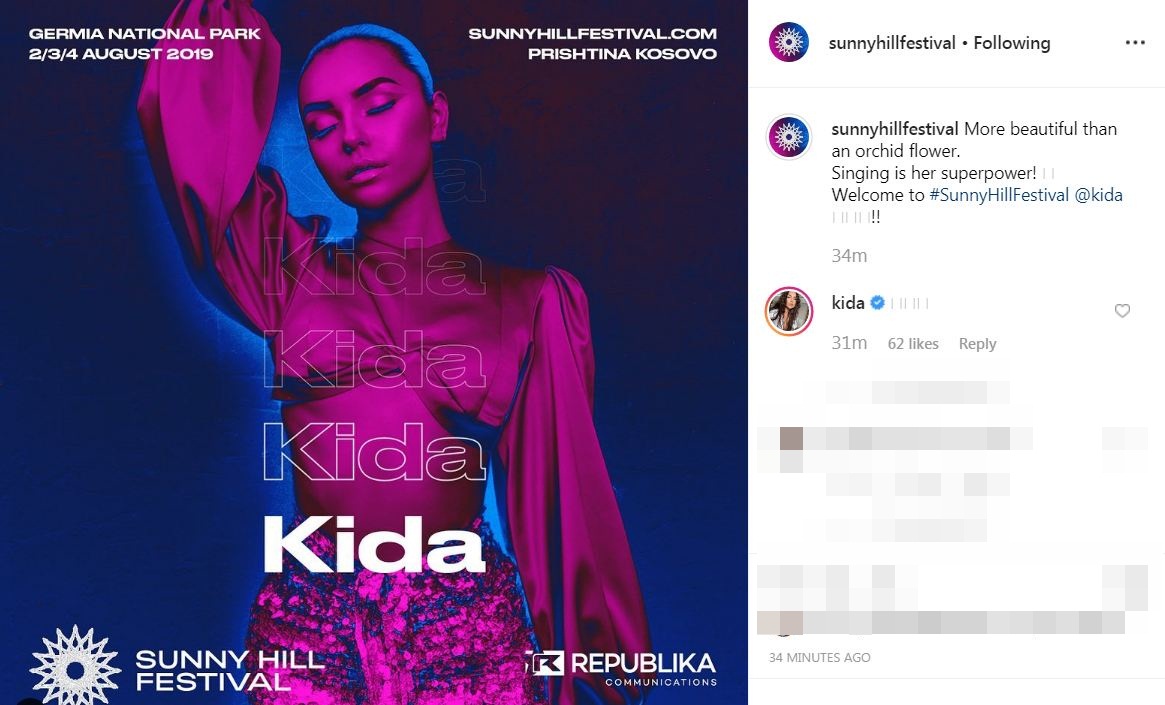Open the sunnyhillfestival username in the header

[x=892, y=43]
